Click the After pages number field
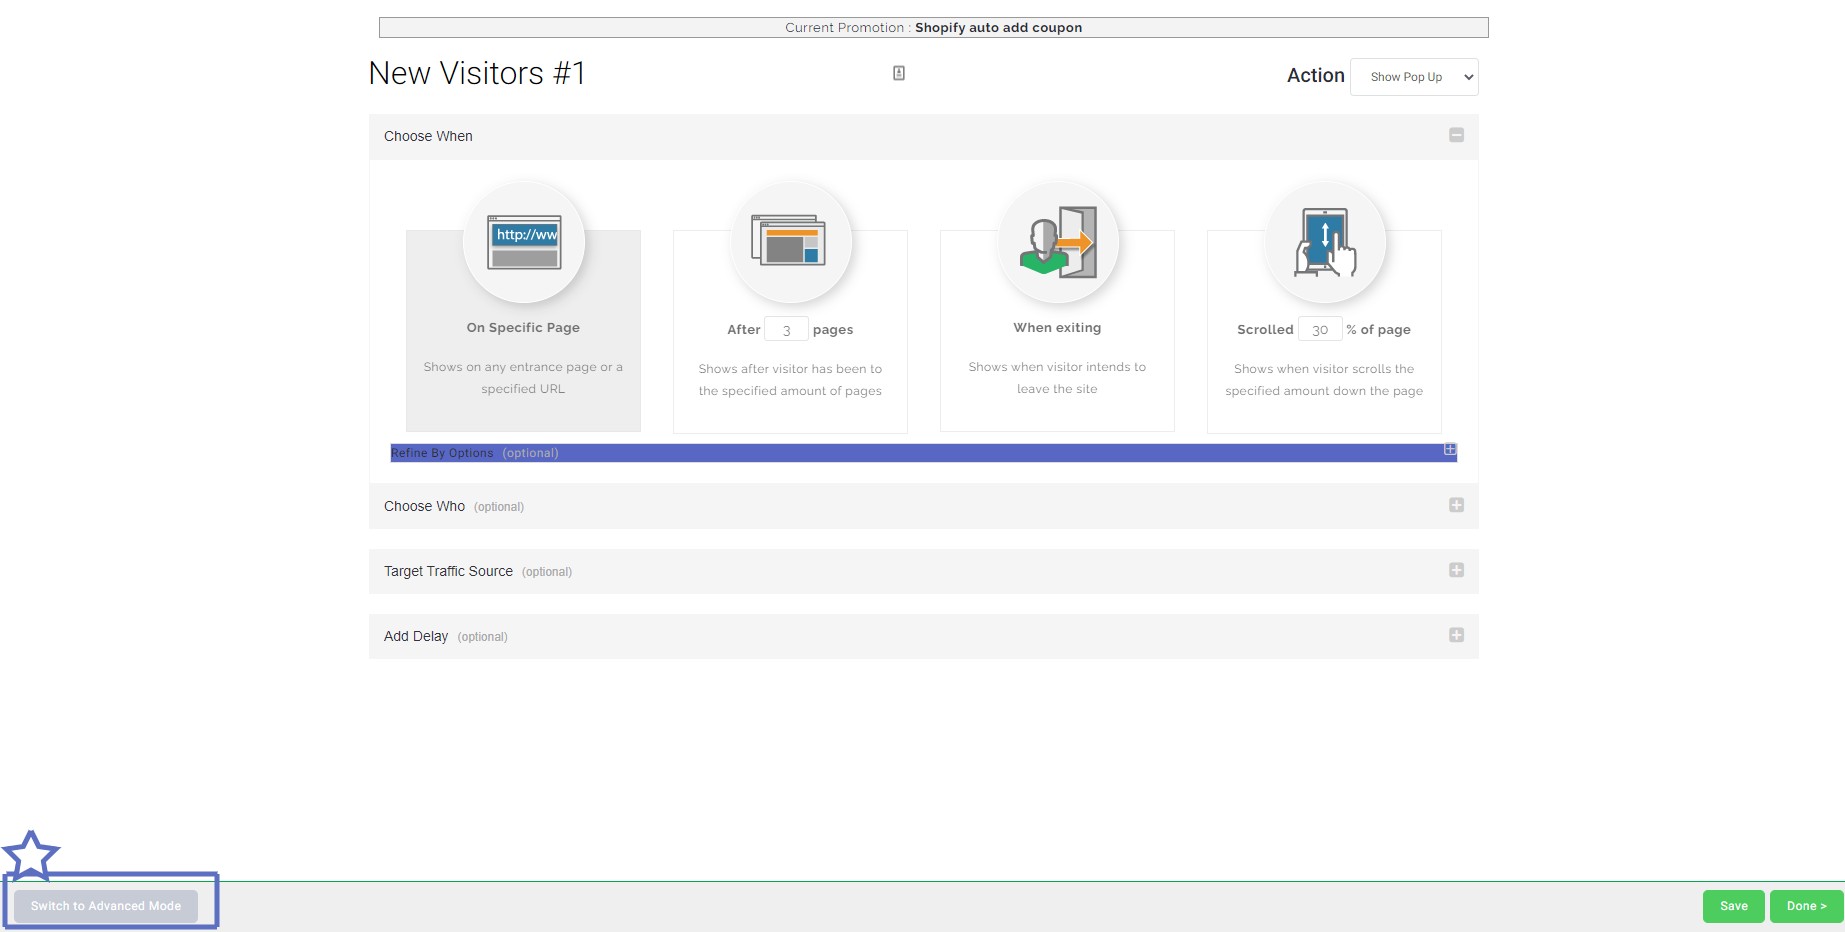Screen dimensions: 1845x932 coord(786,330)
